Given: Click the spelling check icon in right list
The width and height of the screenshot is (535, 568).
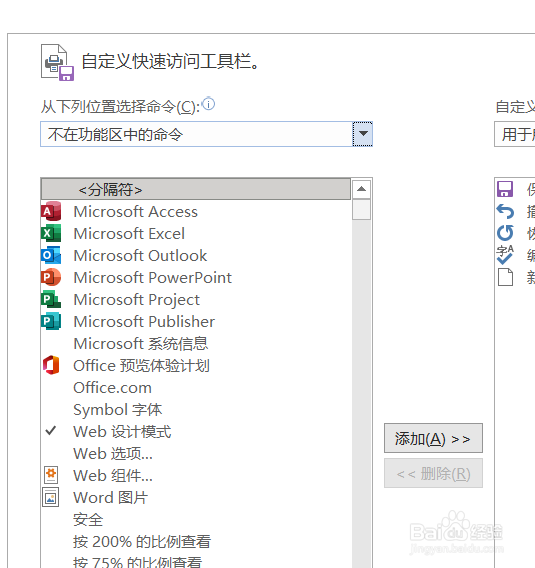Looking at the screenshot, I should (505, 255).
